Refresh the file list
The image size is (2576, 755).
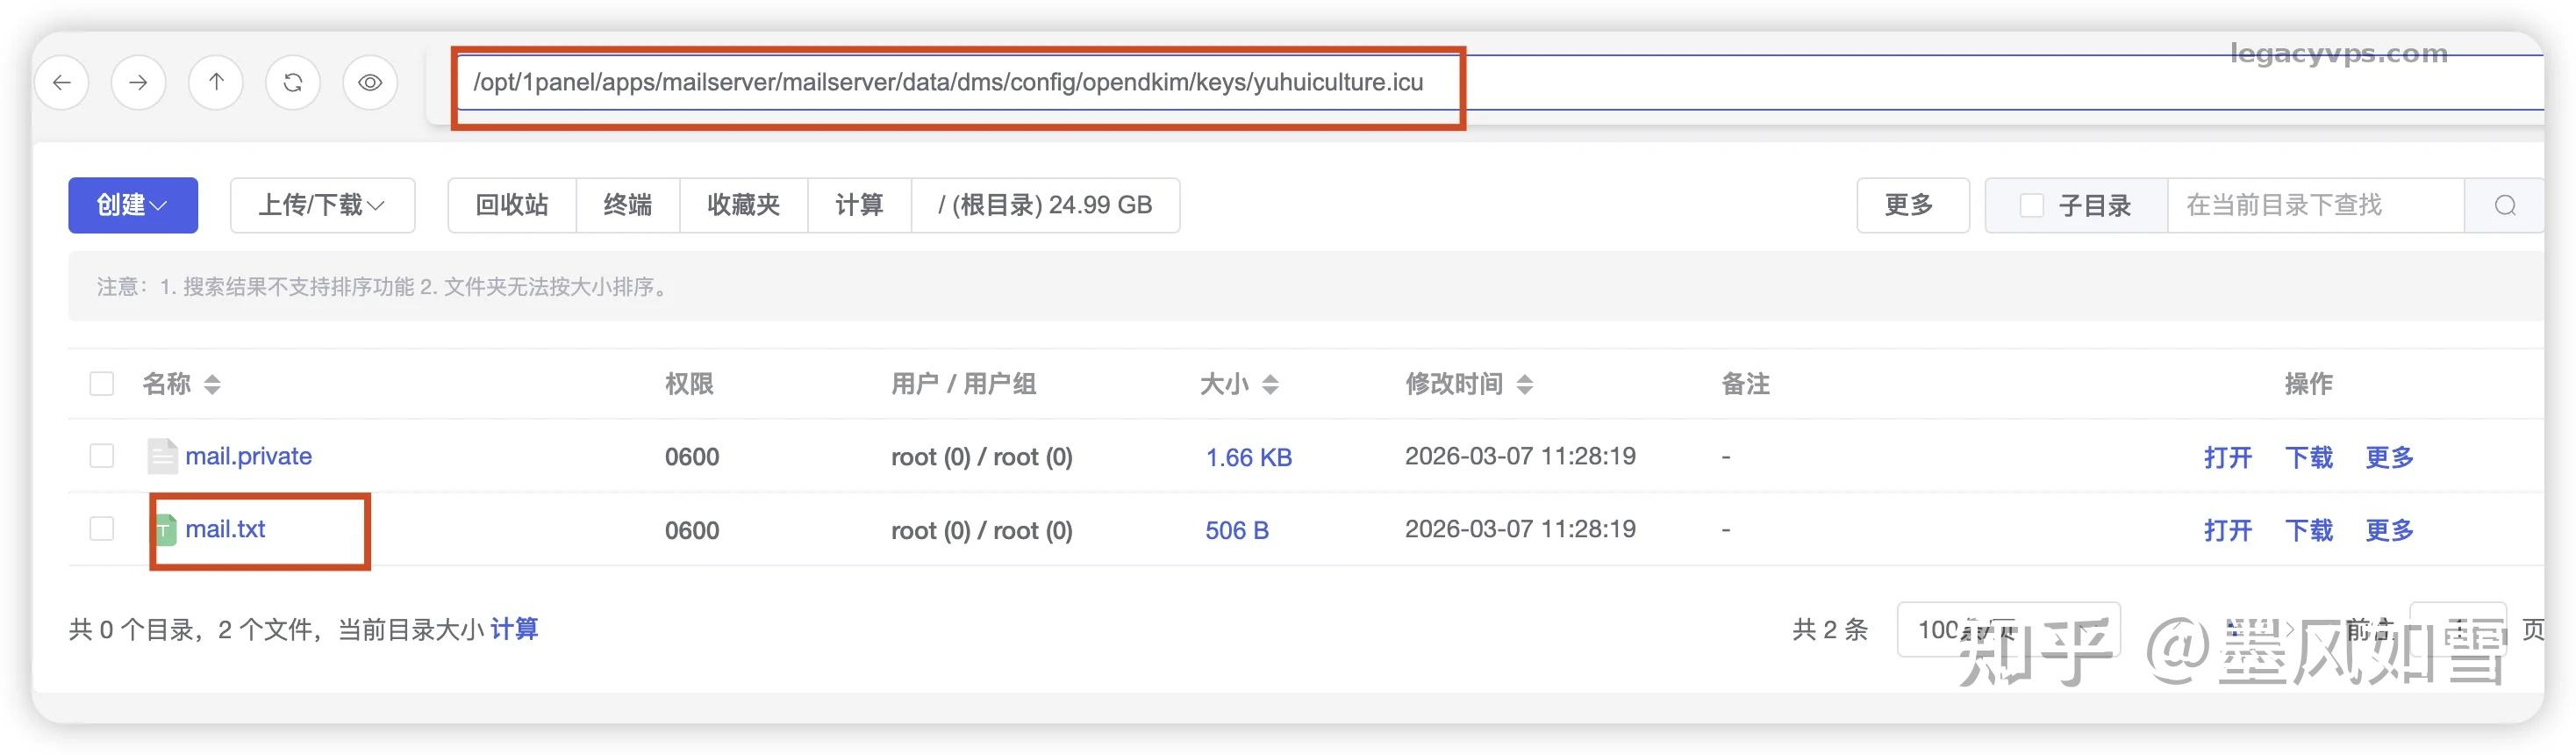pyautogui.click(x=293, y=82)
